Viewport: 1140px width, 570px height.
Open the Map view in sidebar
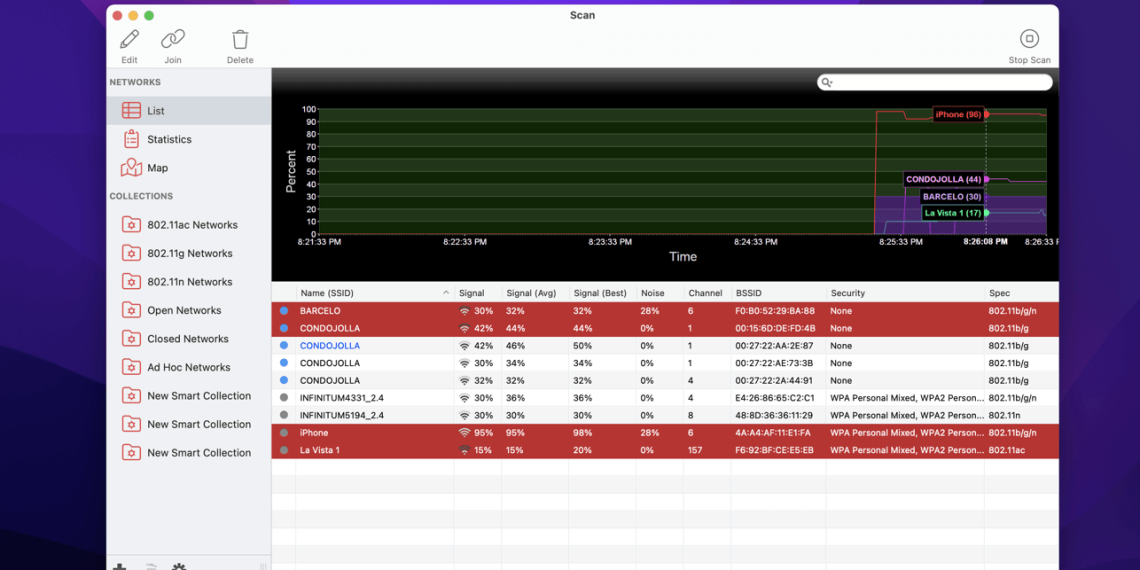157,168
